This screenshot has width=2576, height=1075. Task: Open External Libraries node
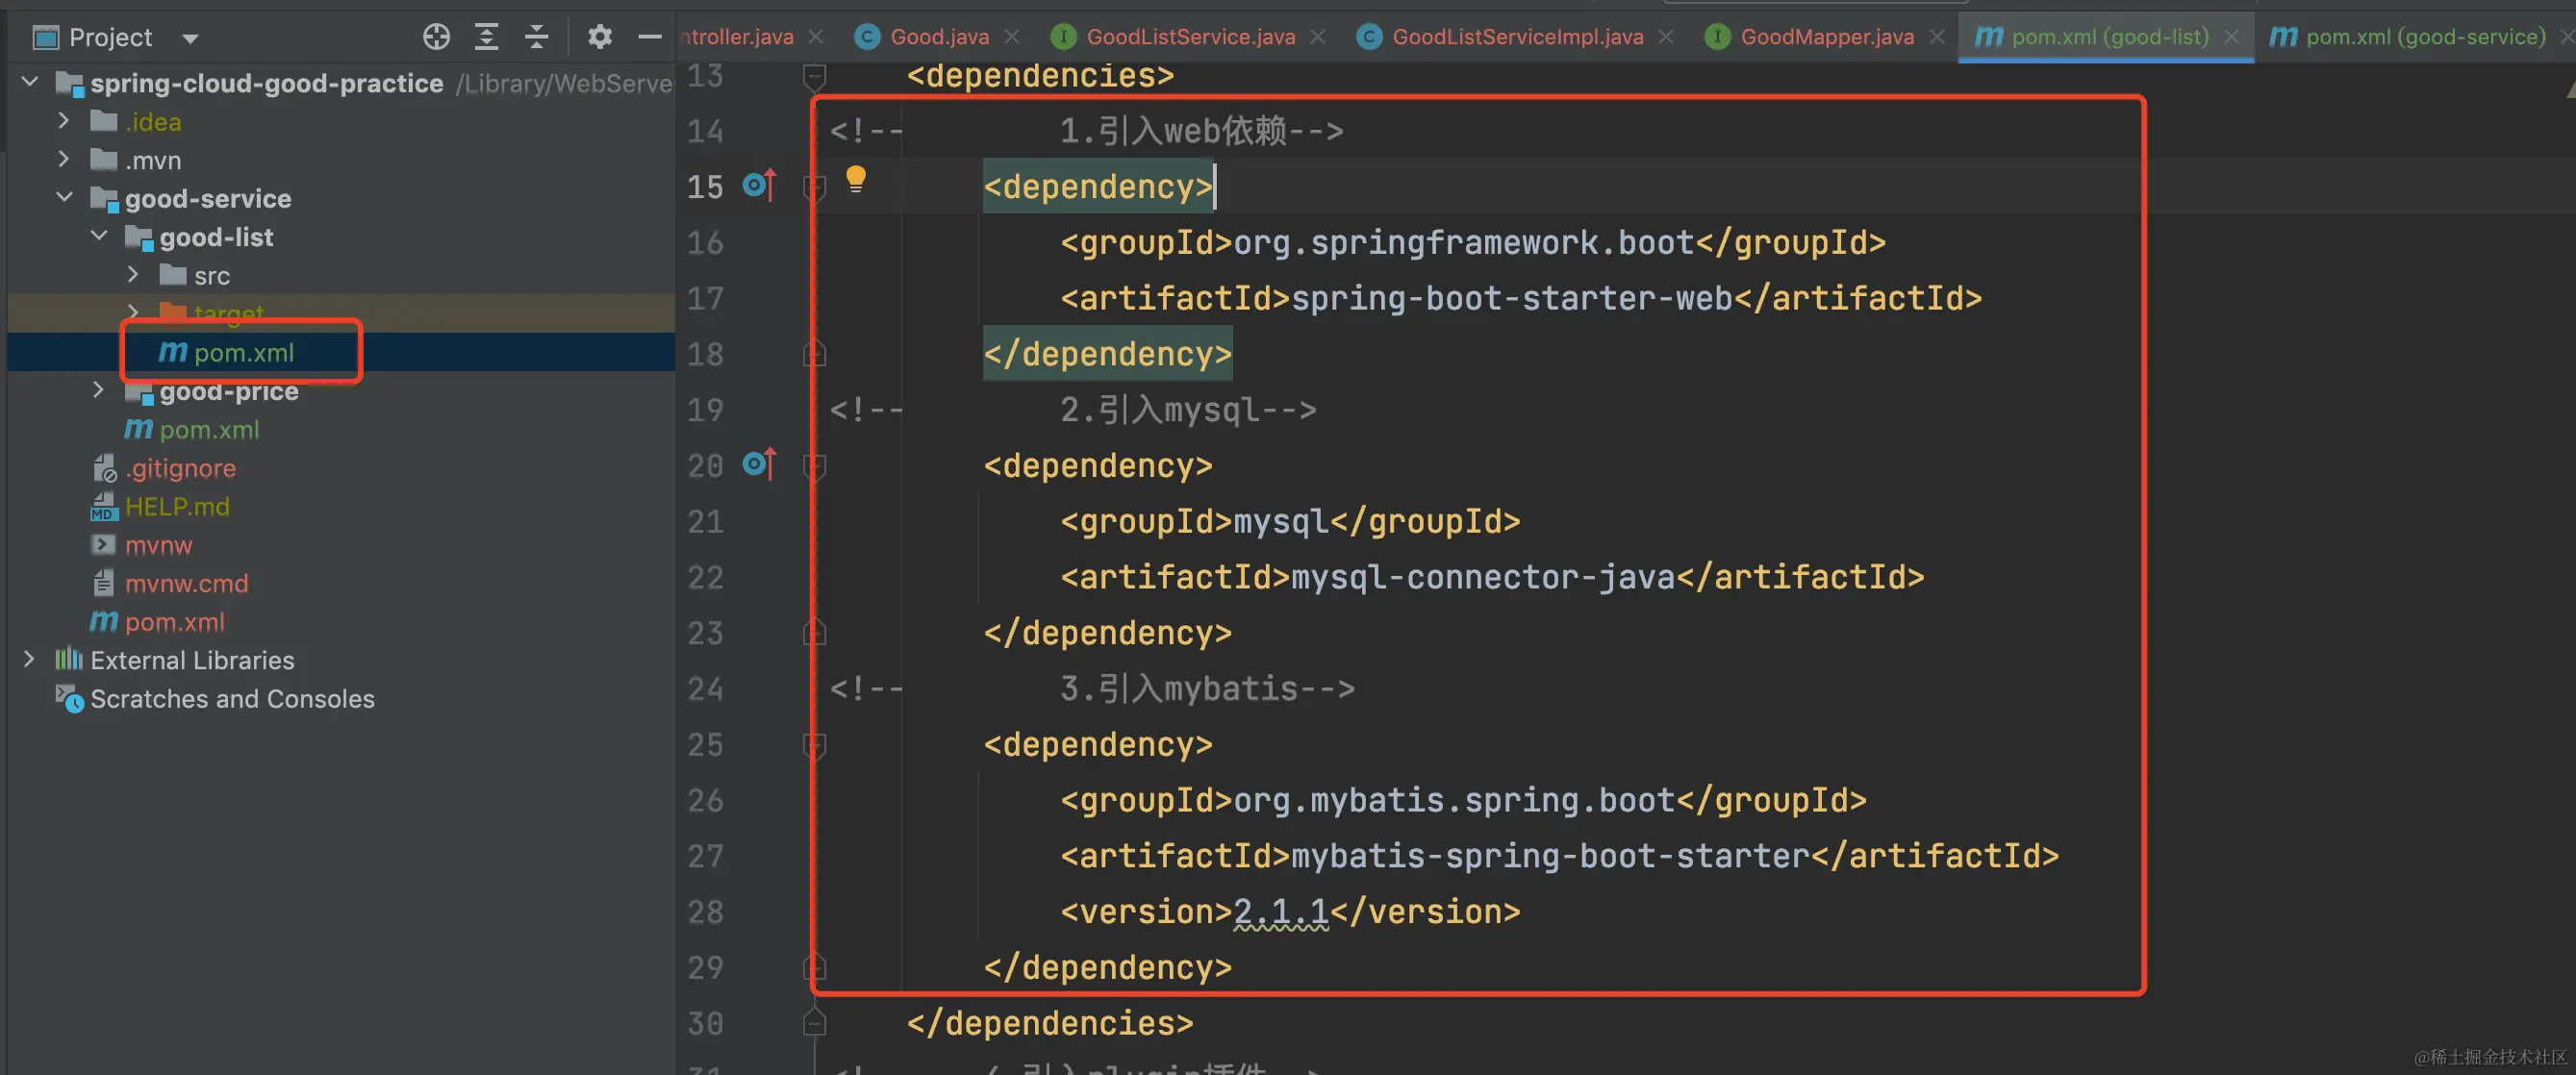(29, 659)
